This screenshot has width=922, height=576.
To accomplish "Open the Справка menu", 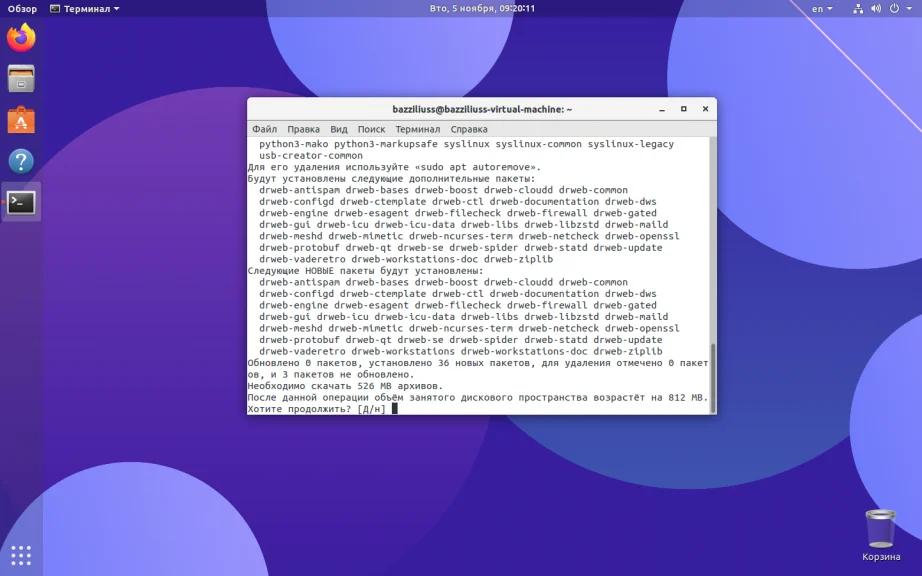I will pos(469,129).
